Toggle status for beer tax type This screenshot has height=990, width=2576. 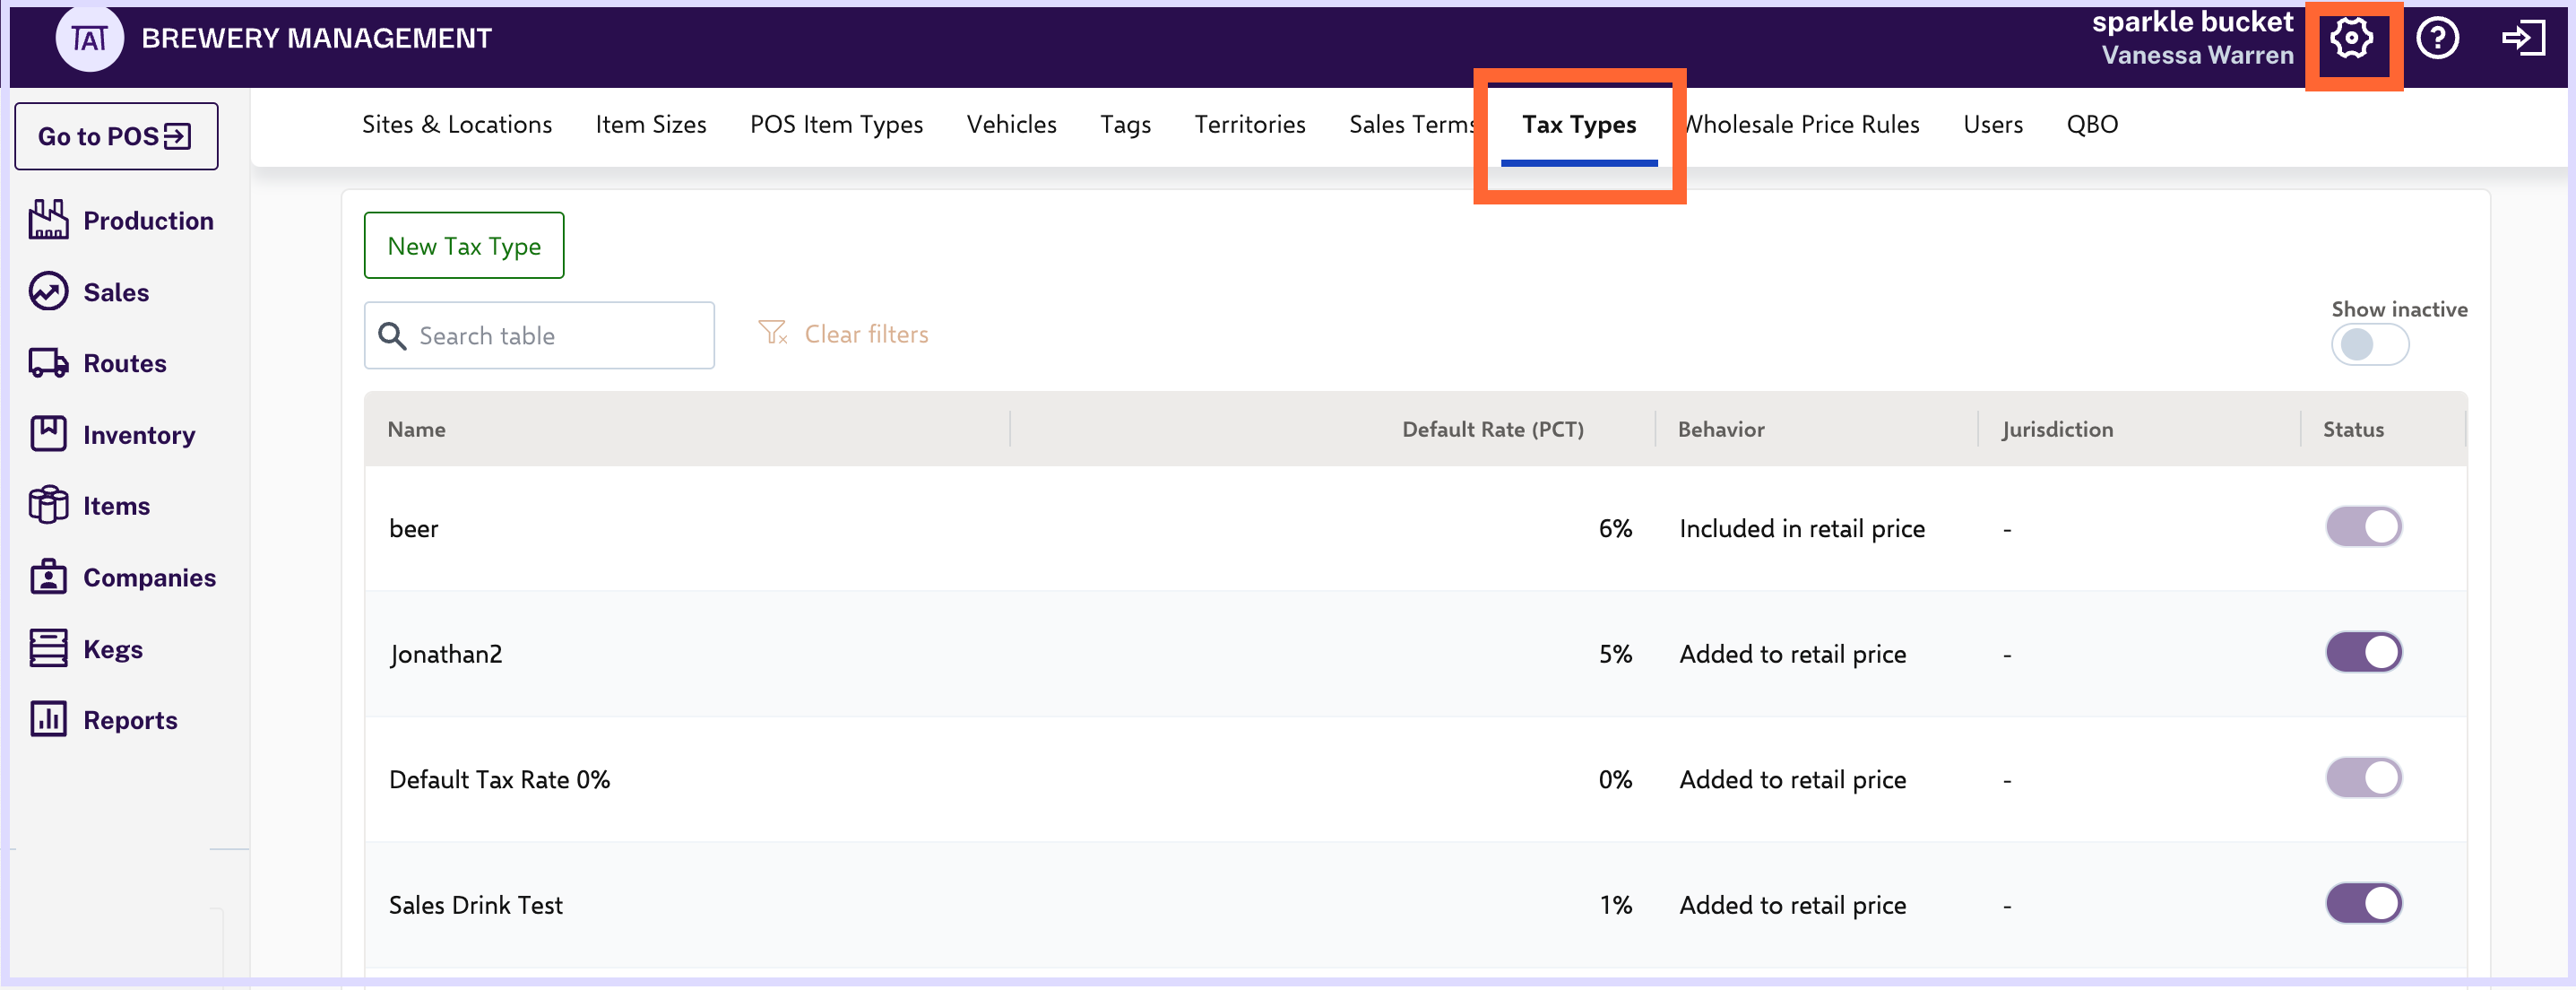point(2363,527)
